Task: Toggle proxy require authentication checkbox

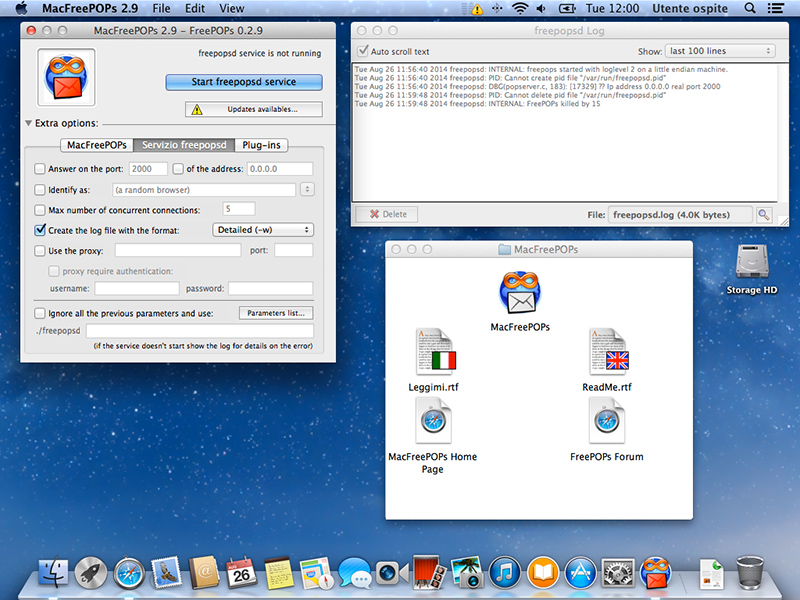Action: pyautogui.click(x=54, y=271)
